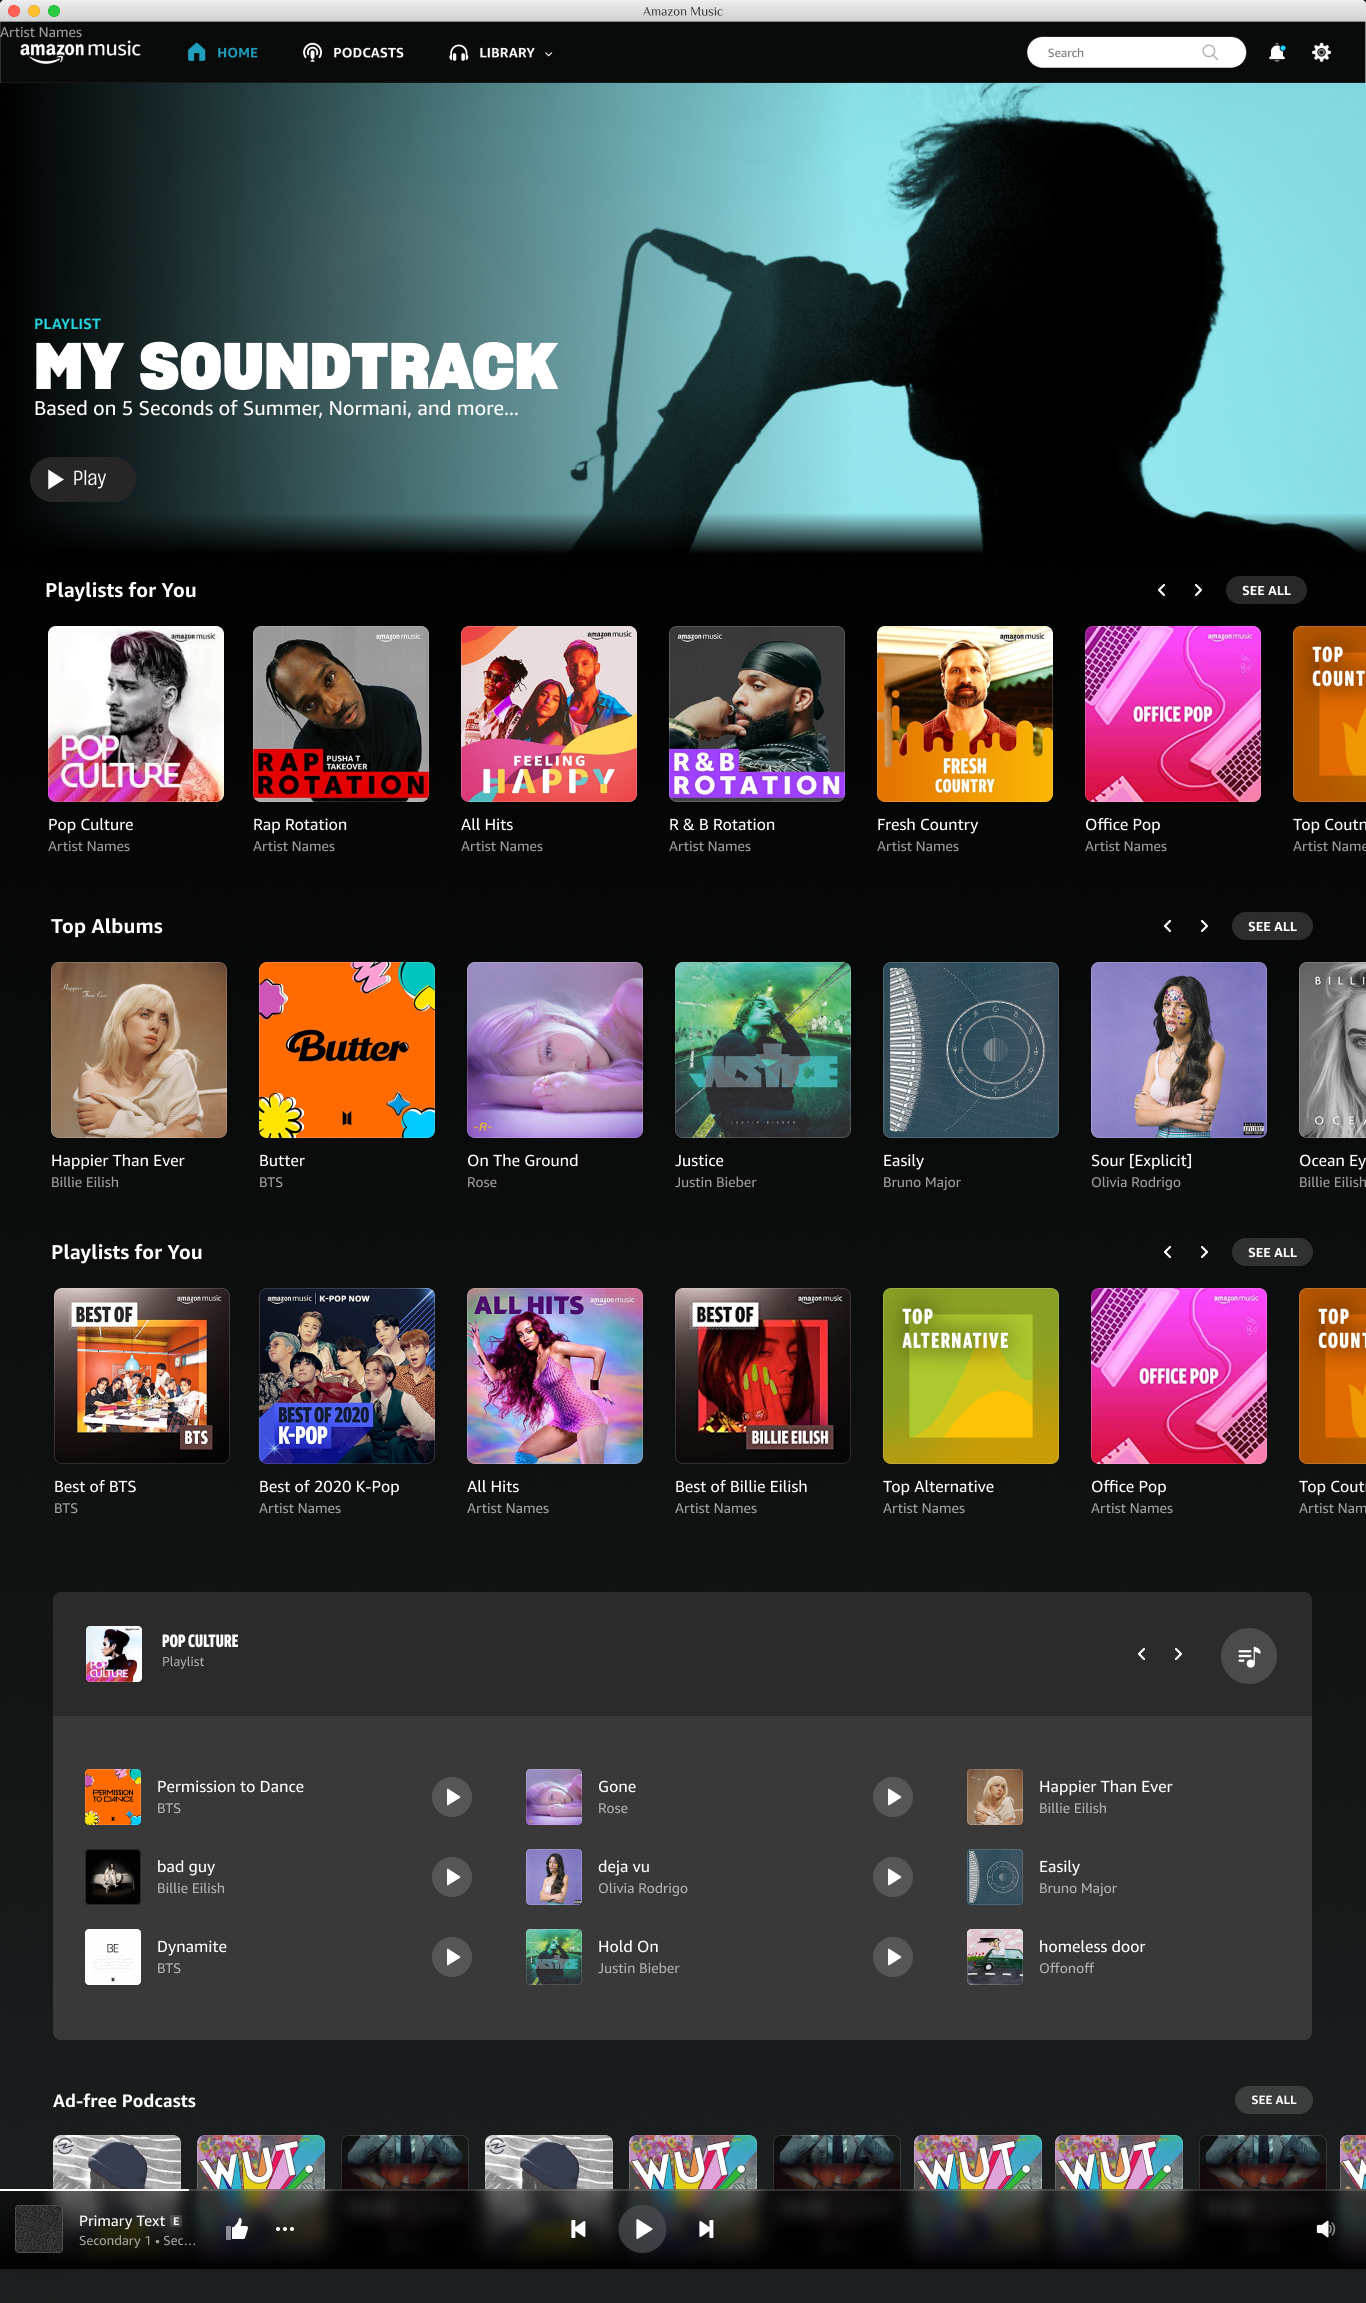Play the My Soundtrack playlist
This screenshot has height=2303, width=1366.
82,479
